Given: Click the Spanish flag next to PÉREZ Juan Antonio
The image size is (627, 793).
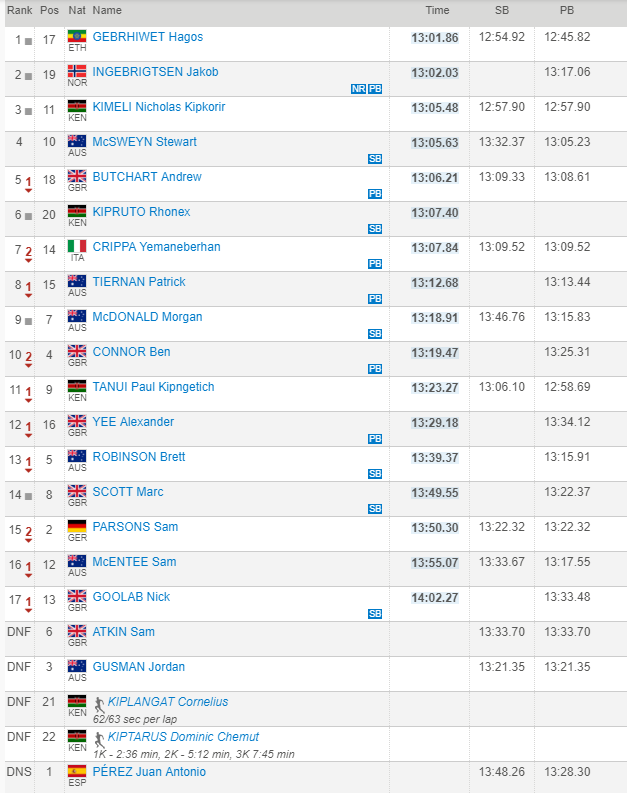Looking at the screenshot, I should click(77, 771).
